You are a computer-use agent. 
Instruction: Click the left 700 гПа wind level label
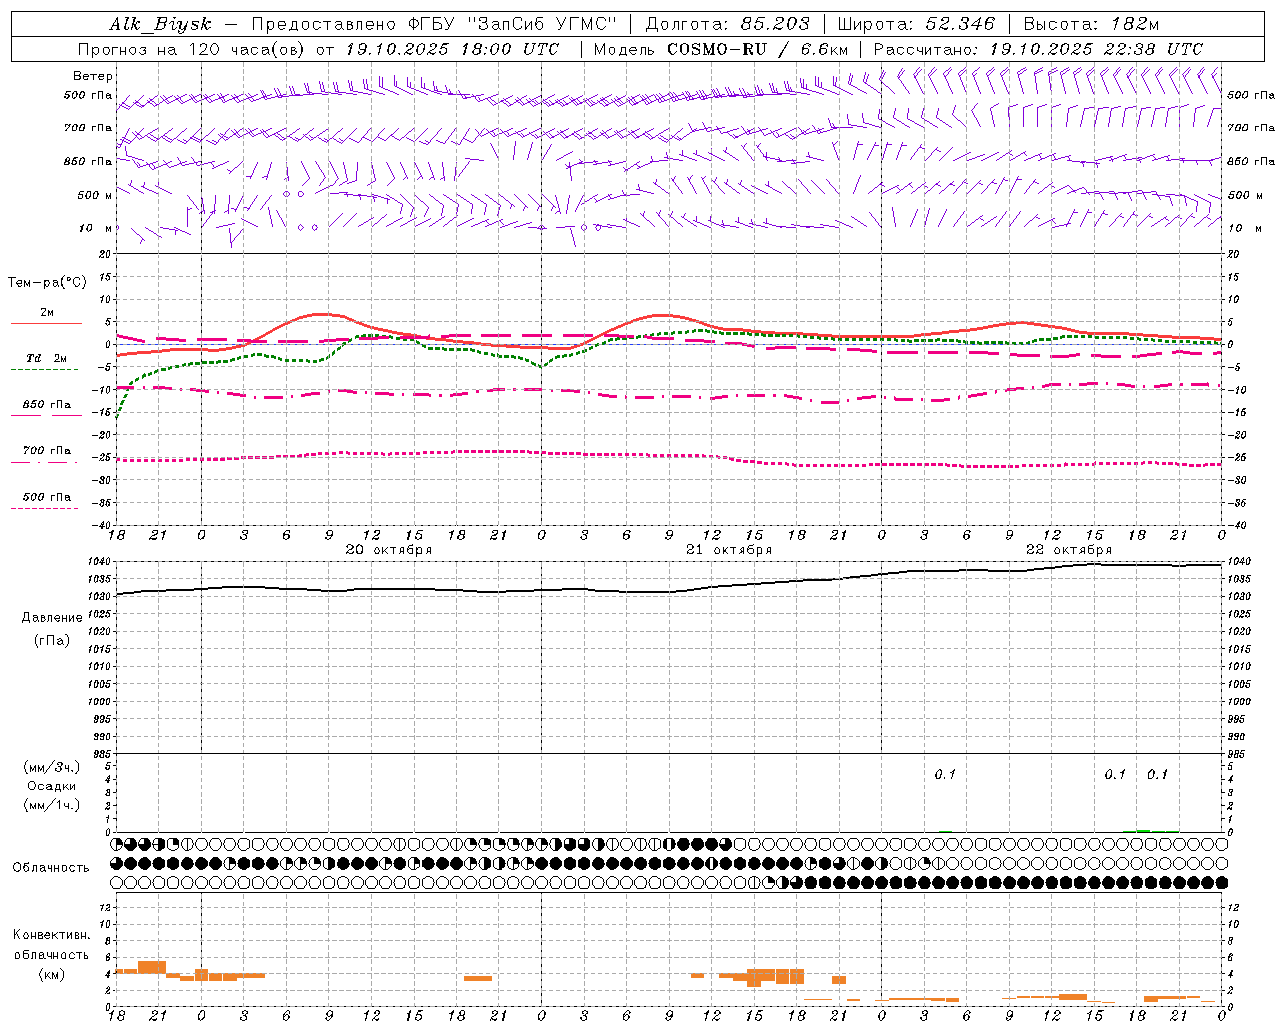[88, 128]
